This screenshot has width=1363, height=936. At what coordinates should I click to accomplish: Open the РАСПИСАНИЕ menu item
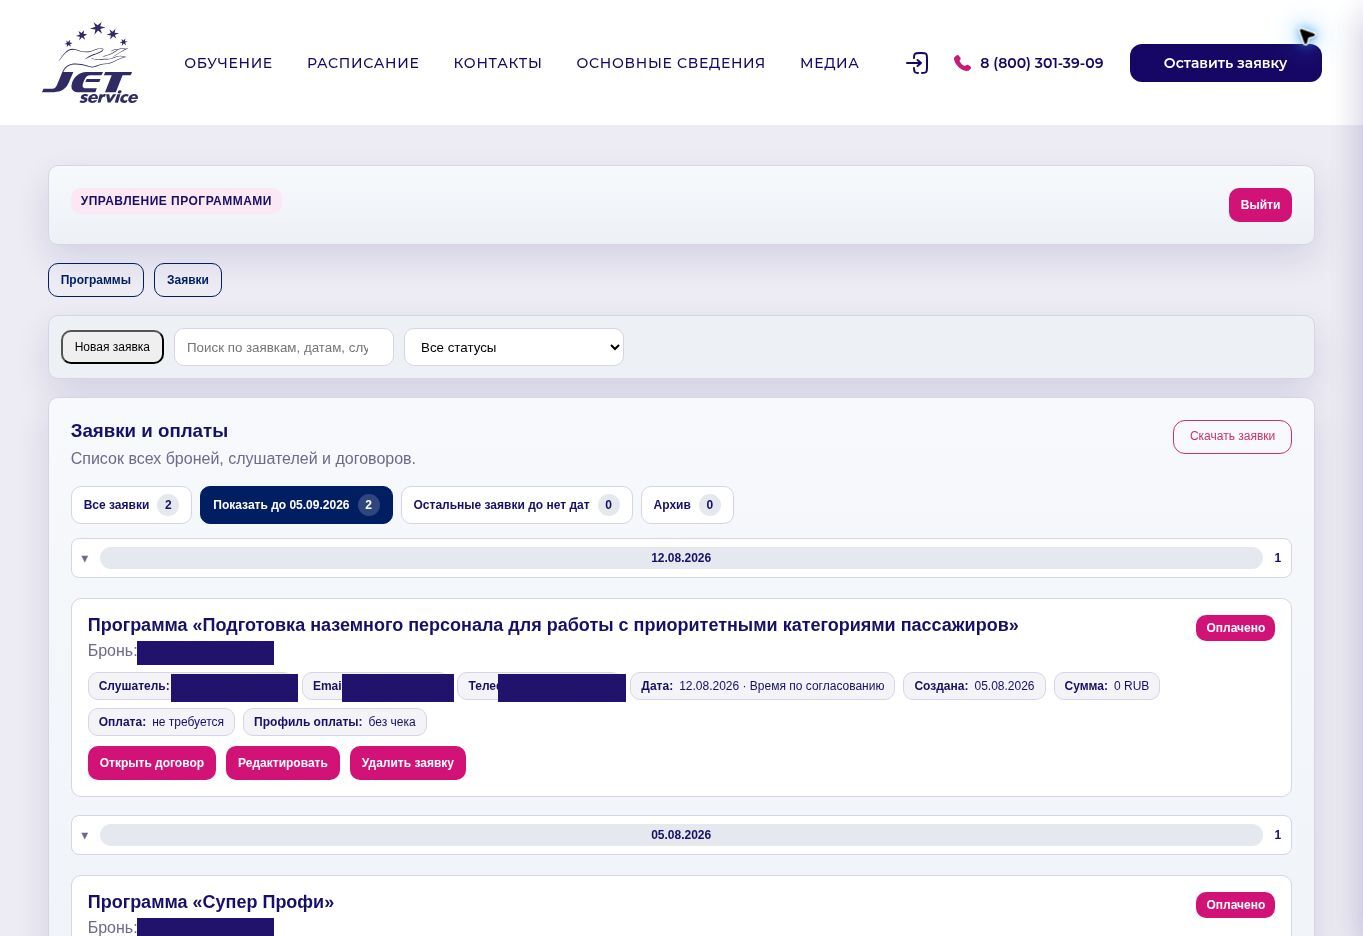[x=363, y=63]
